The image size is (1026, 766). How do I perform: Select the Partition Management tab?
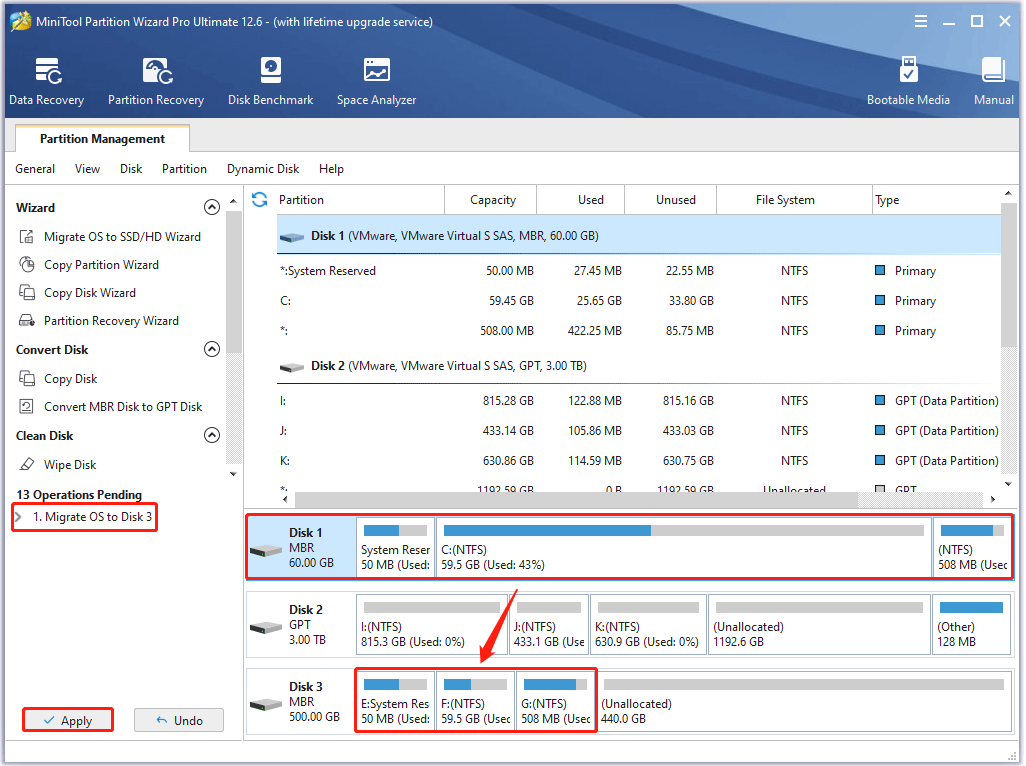(x=102, y=139)
